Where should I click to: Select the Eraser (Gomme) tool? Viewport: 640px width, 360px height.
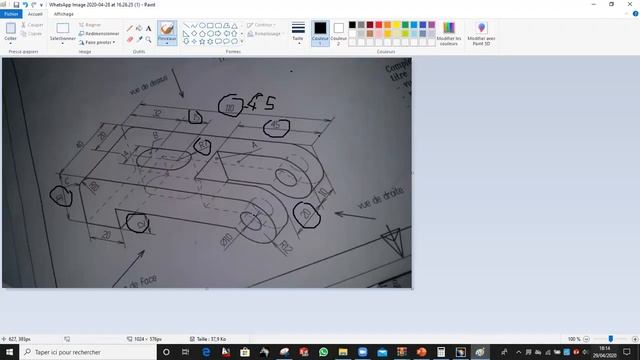(x=130, y=39)
